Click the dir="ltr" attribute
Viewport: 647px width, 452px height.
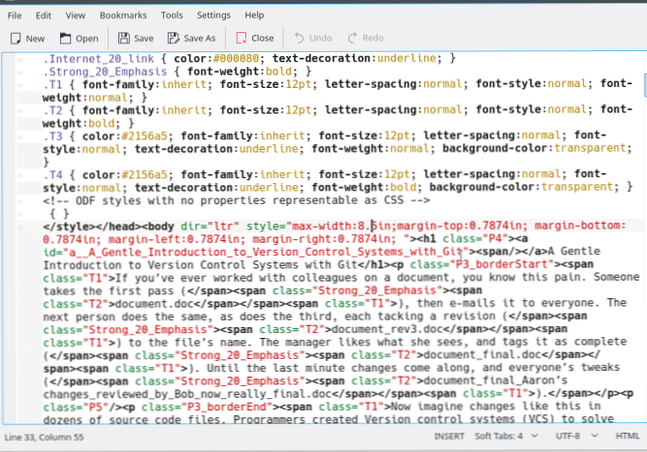coord(210,226)
